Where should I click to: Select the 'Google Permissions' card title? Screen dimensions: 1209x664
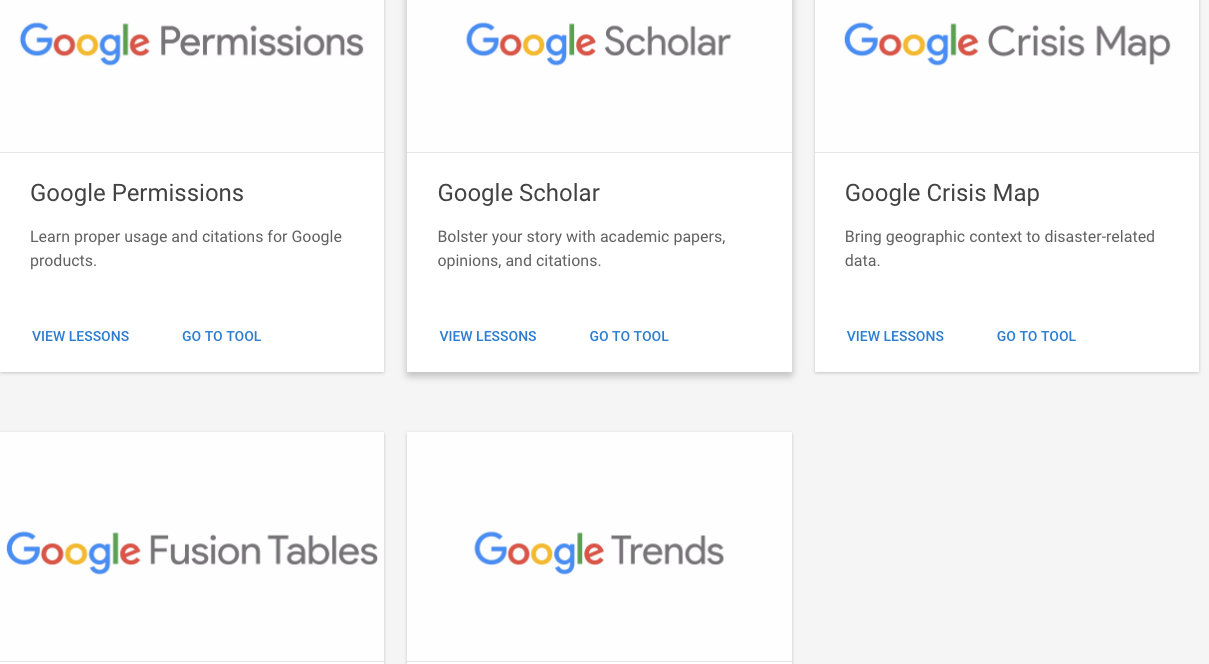(x=137, y=193)
